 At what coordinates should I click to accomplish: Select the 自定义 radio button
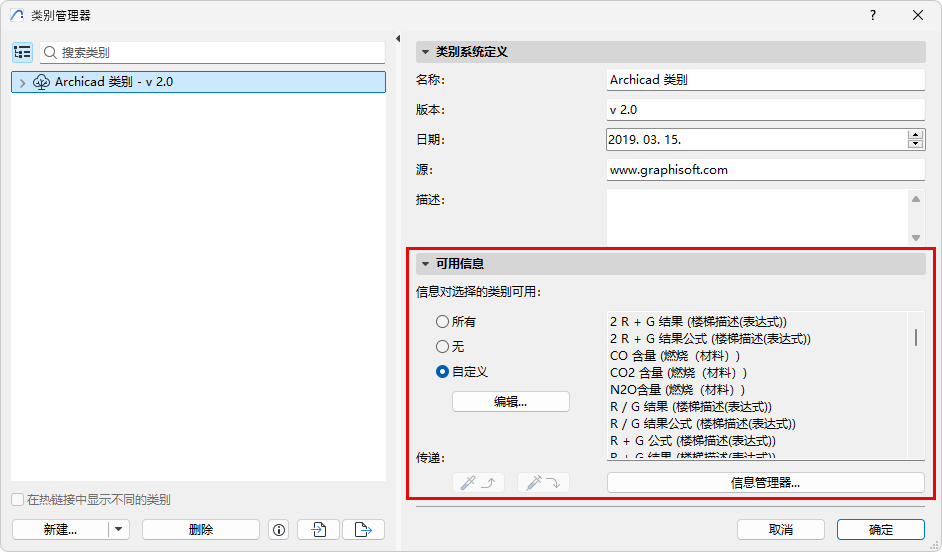[x=442, y=372]
